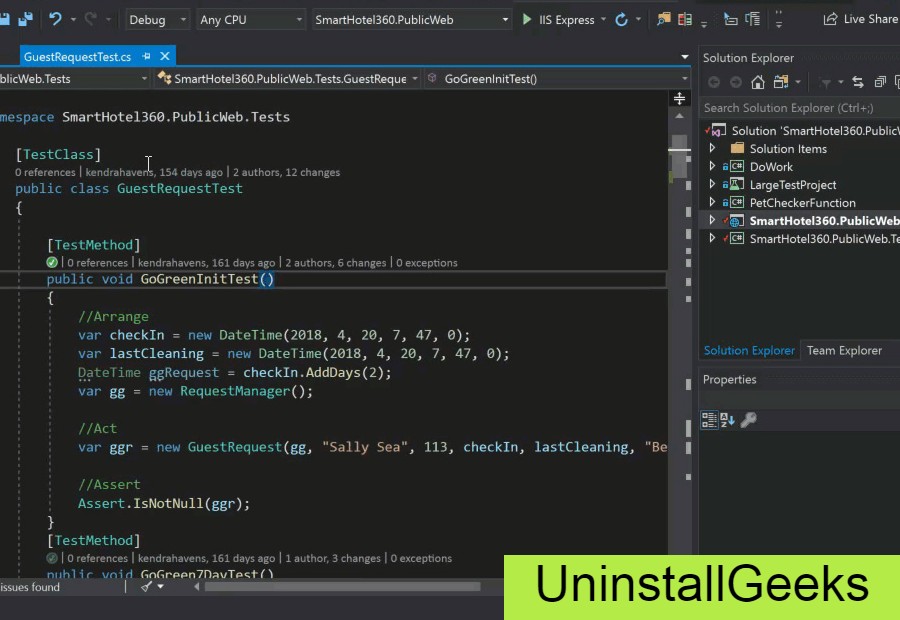Select the LargeTestProject item
900x620 pixels.
coord(793,185)
